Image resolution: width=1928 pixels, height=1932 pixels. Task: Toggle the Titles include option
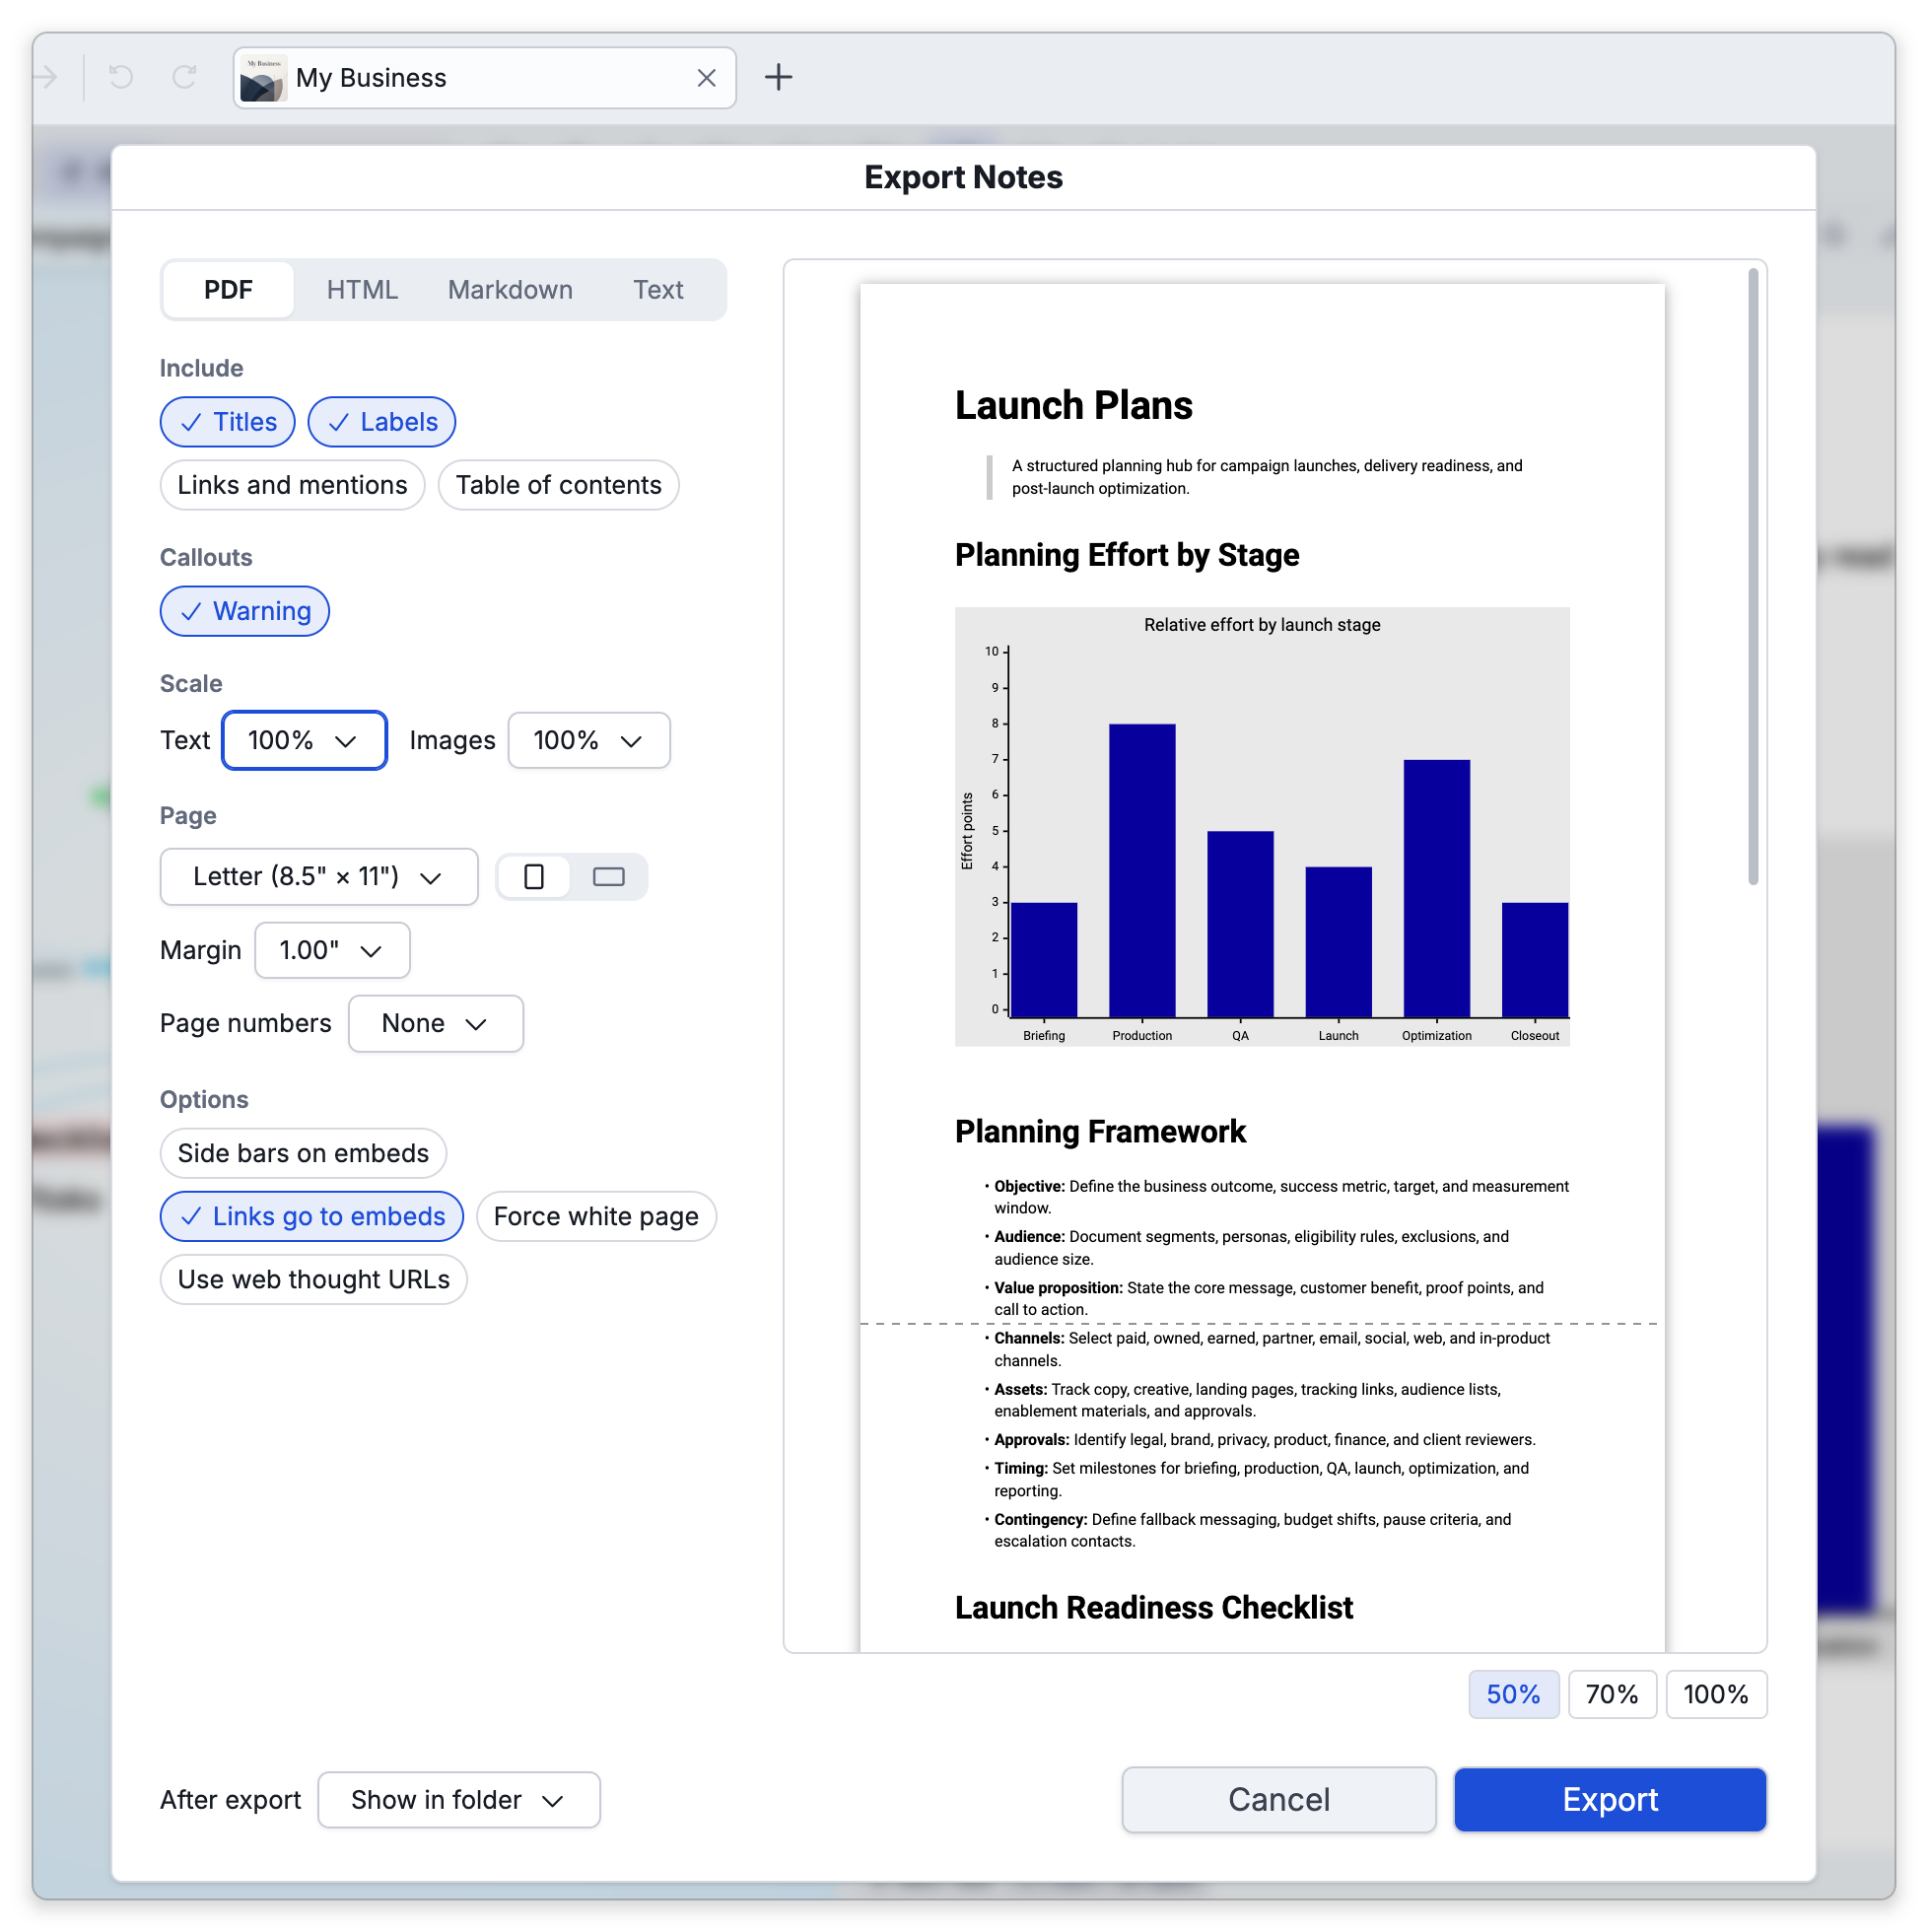[228, 422]
